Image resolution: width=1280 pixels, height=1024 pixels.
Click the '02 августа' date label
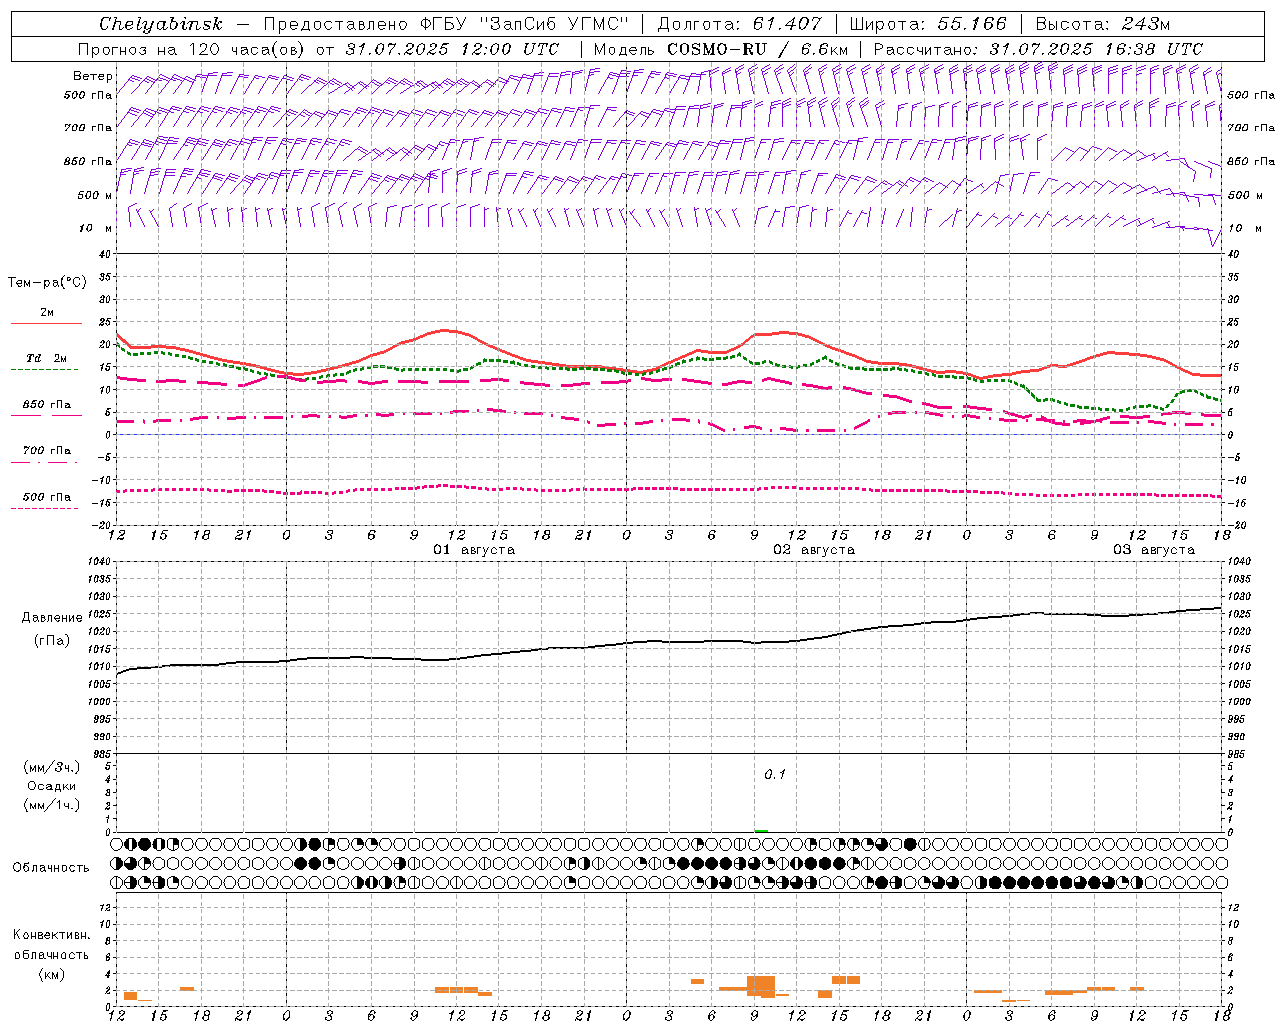[813, 549]
